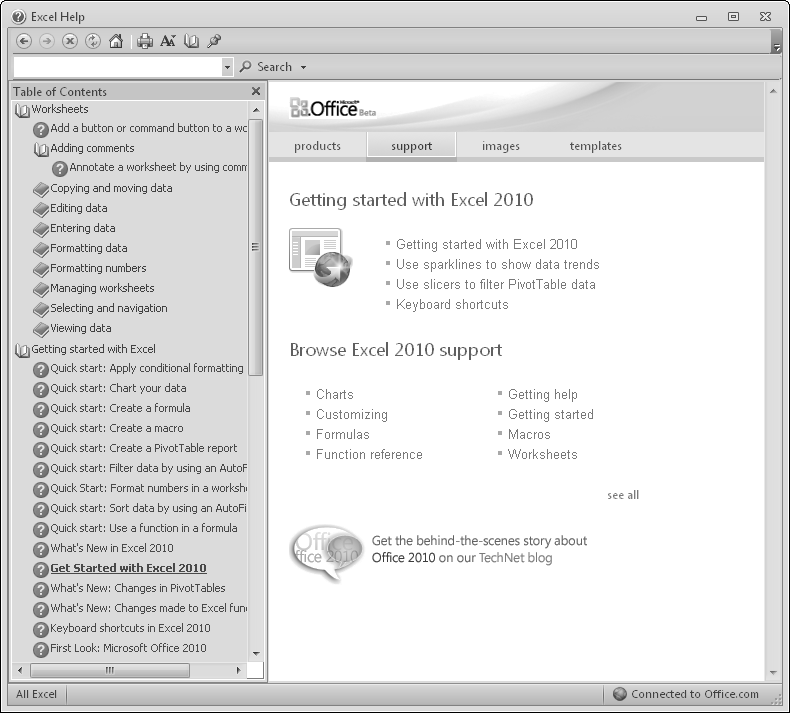
Task: Open Annotate a worksheet by using comments
Action: tap(158, 167)
